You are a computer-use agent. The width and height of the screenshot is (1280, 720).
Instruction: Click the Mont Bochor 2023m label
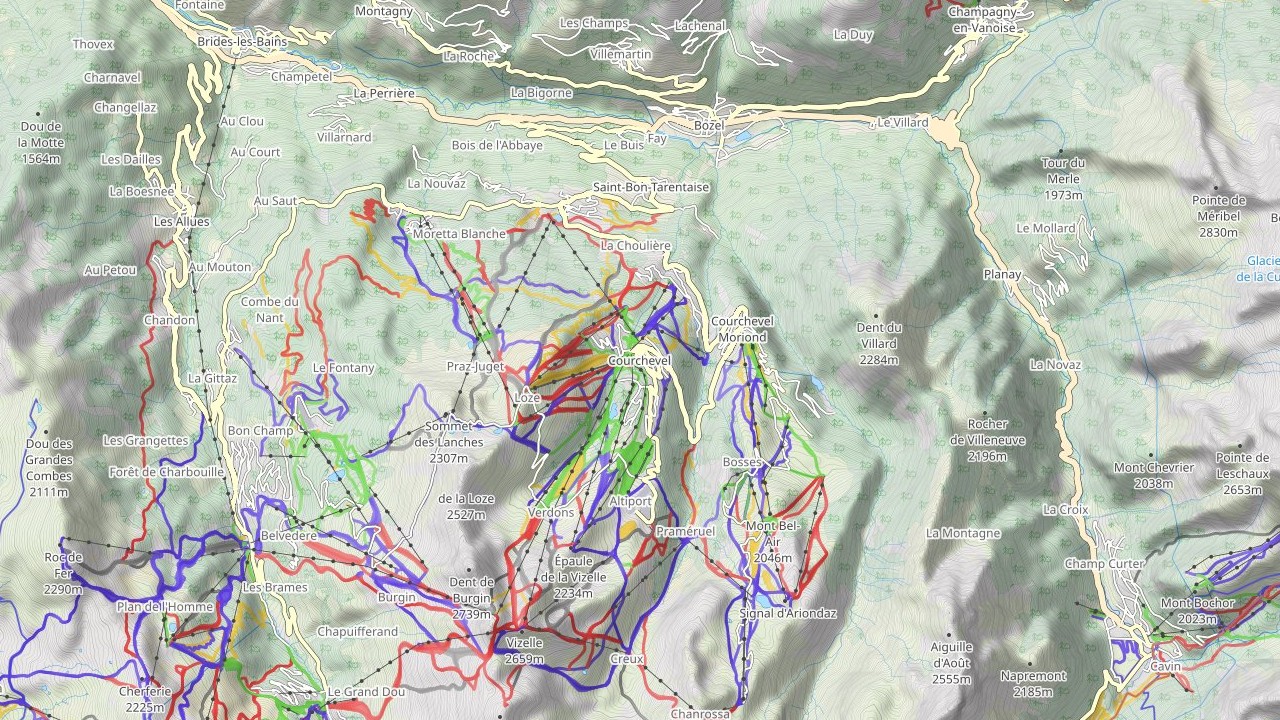[x=1197, y=611]
